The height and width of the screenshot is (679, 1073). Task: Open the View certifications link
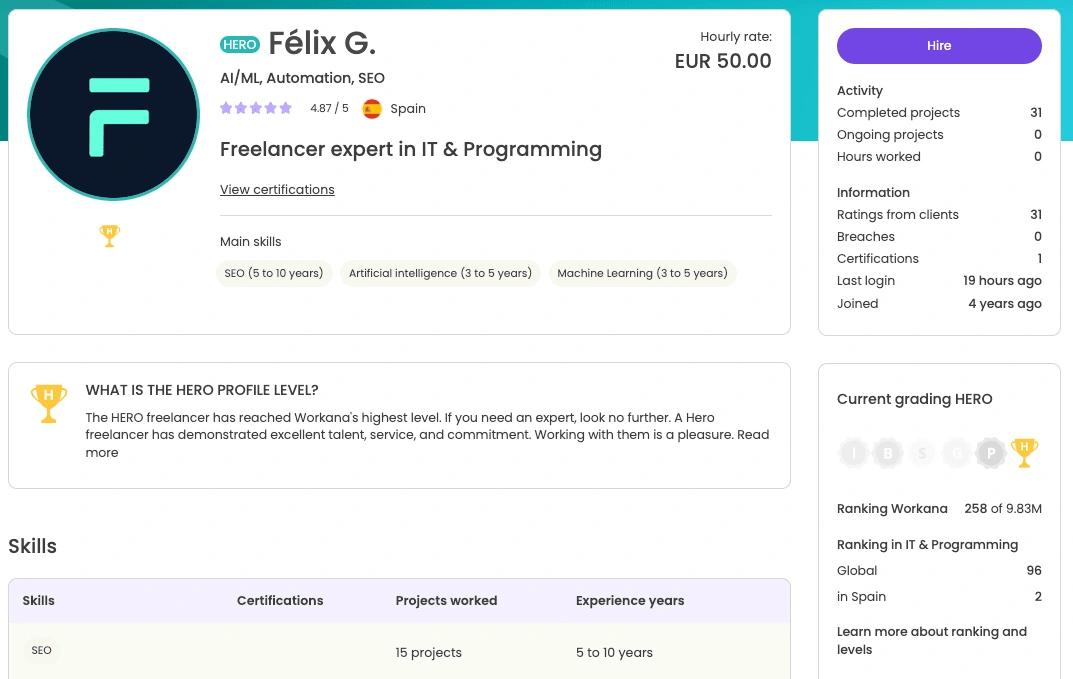[x=277, y=190]
